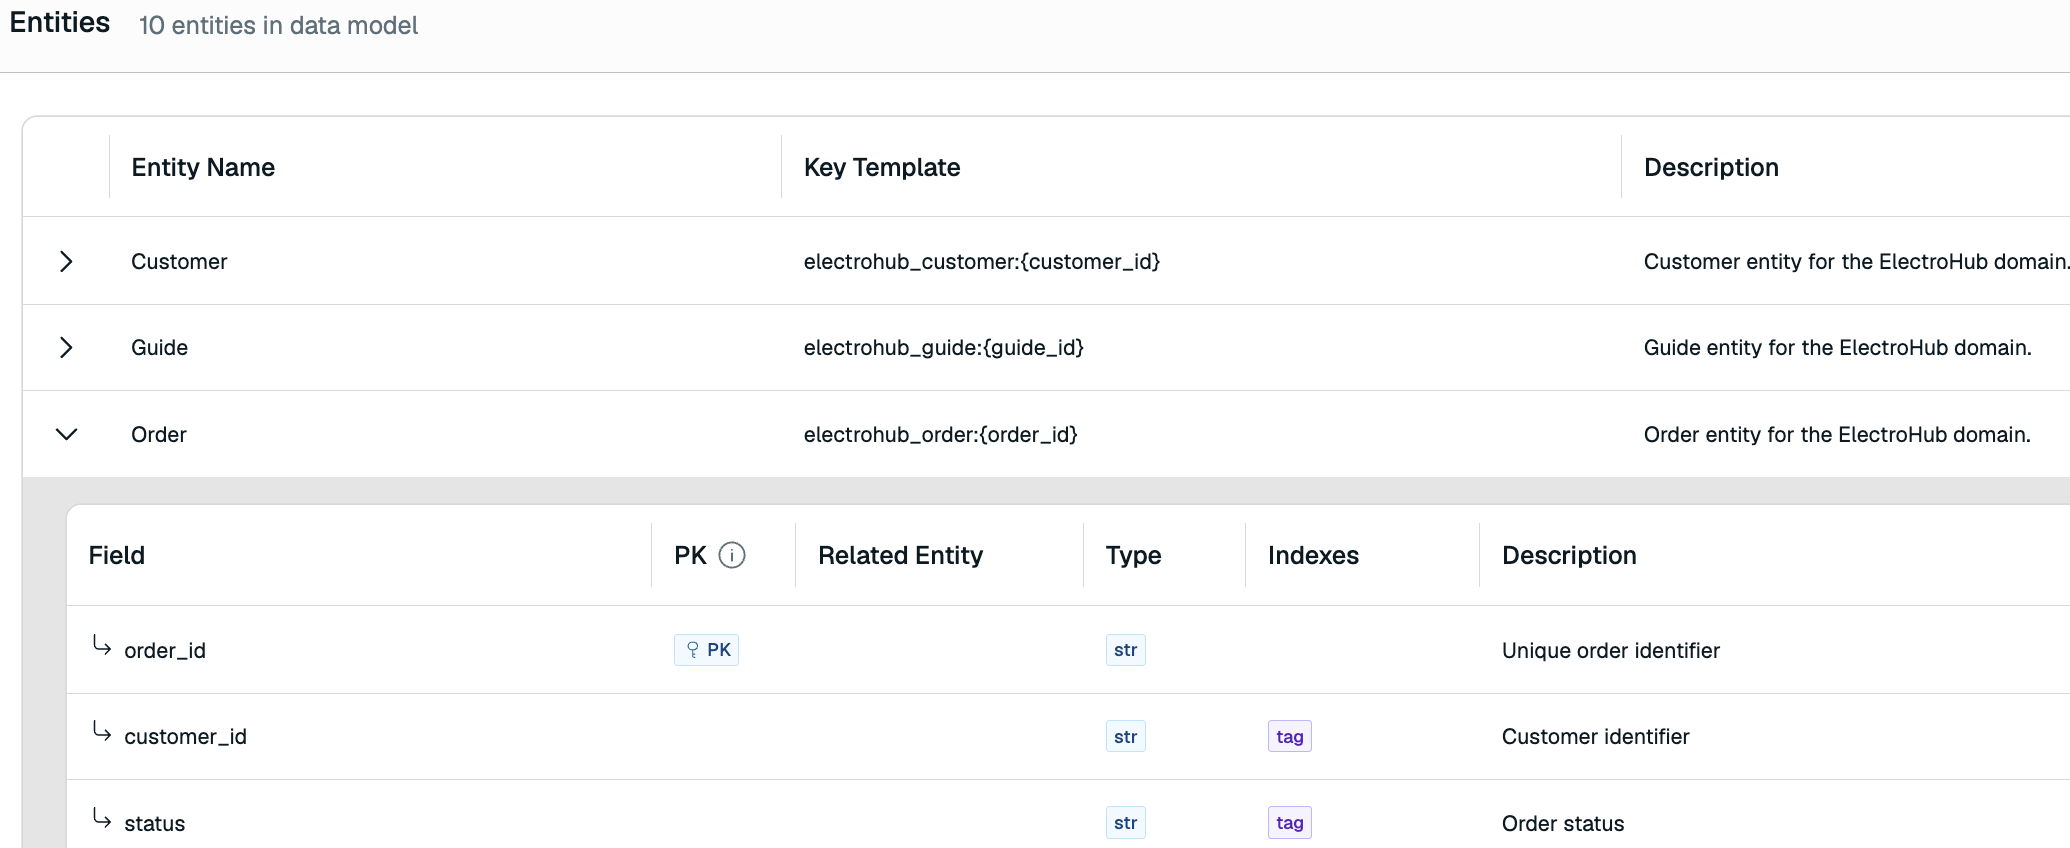The height and width of the screenshot is (848, 2070).
Task: Click the tag index badge for customer_id
Action: pyautogui.click(x=1289, y=737)
